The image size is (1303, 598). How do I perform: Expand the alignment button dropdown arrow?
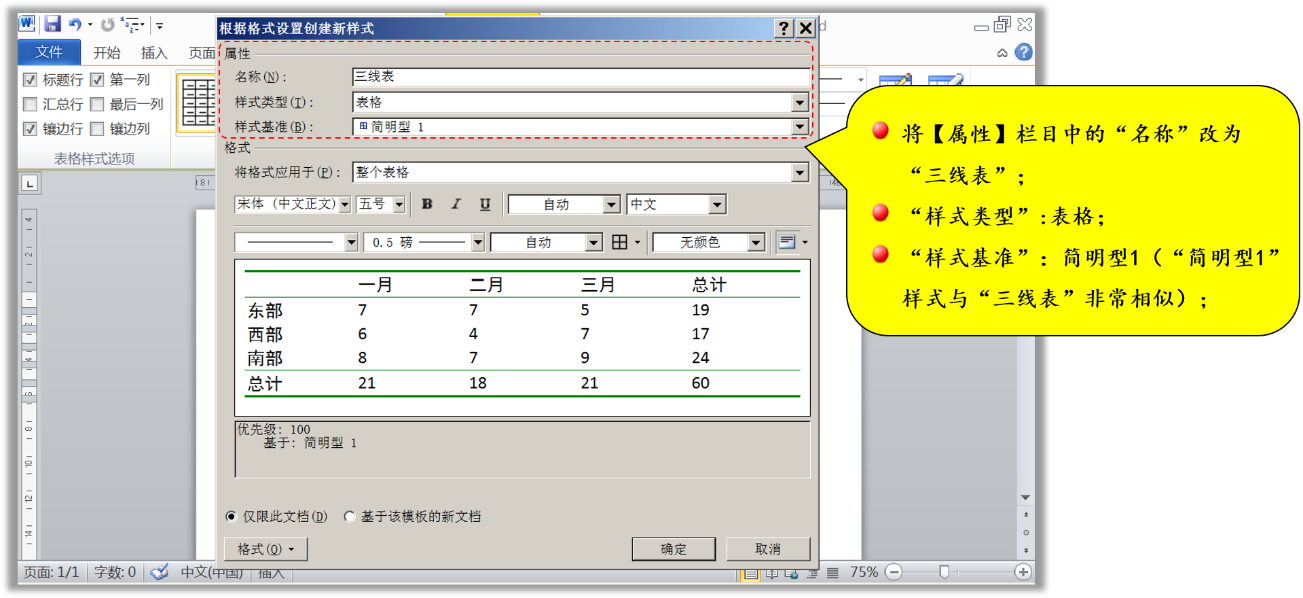805,242
